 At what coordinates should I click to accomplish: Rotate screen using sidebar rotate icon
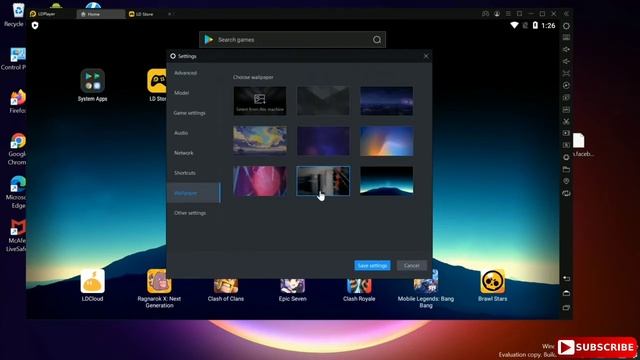click(566, 193)
